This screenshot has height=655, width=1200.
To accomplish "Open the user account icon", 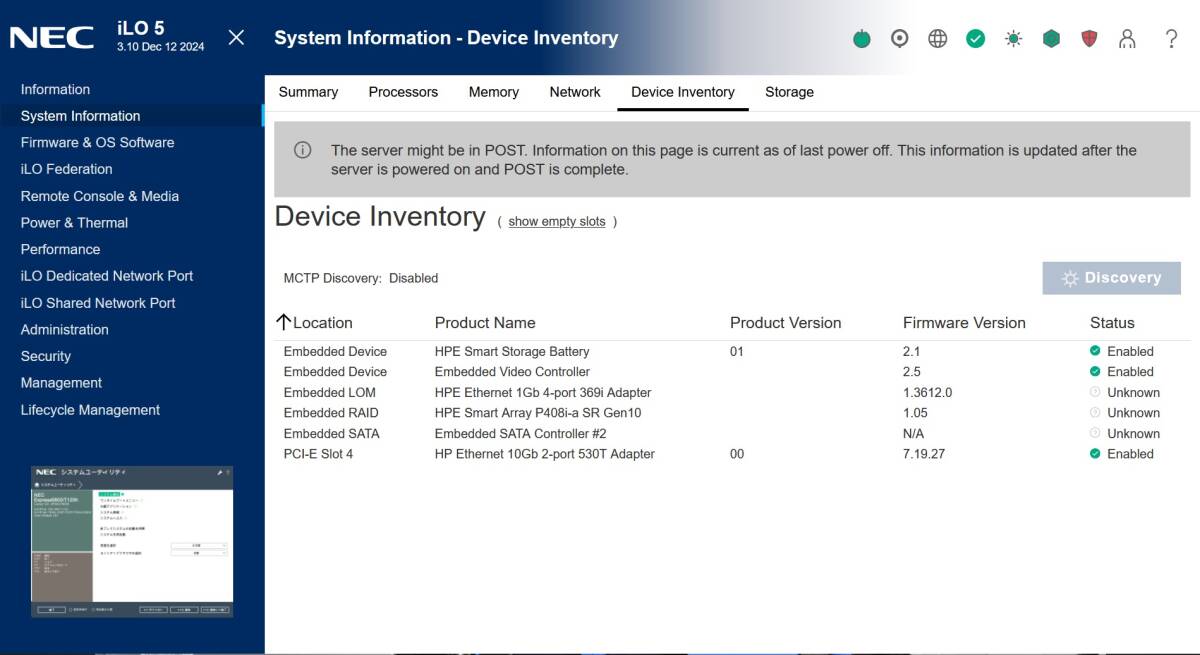I will point(1127,39).
